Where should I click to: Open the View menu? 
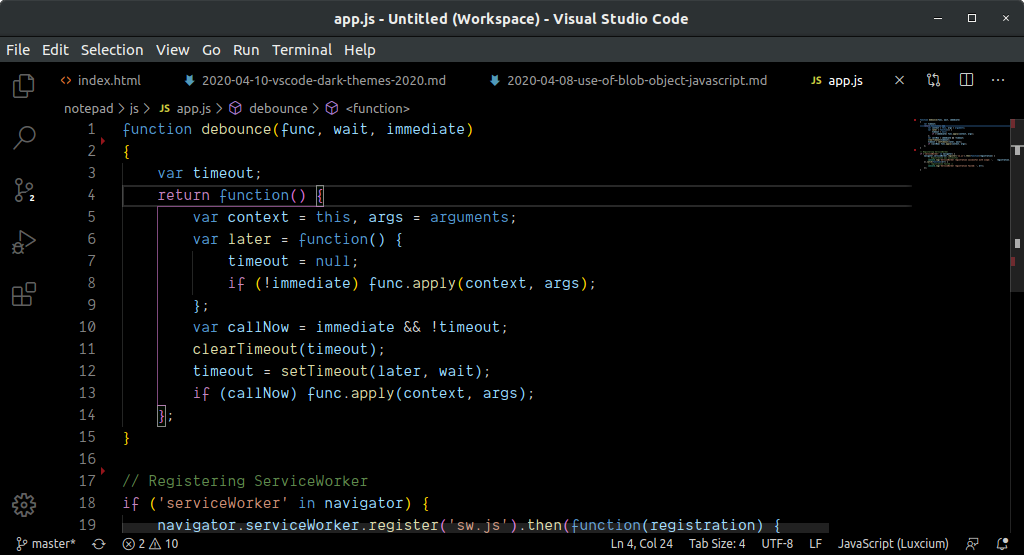172,50
